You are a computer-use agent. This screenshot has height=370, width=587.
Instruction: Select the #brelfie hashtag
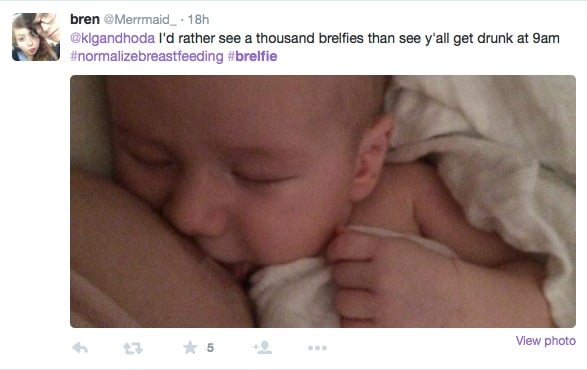(253, 56)
